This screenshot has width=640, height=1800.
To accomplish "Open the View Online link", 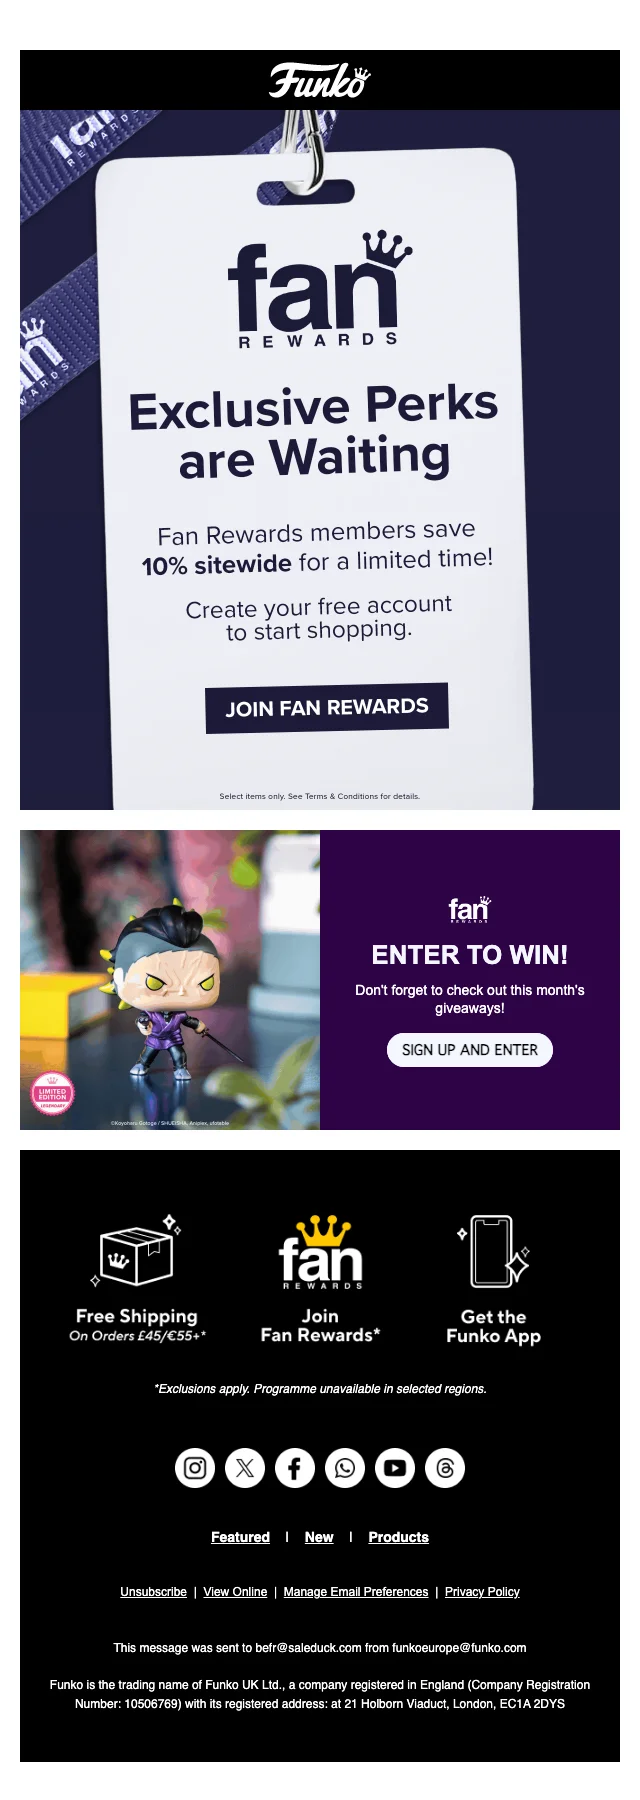I will pos(235,1592).
